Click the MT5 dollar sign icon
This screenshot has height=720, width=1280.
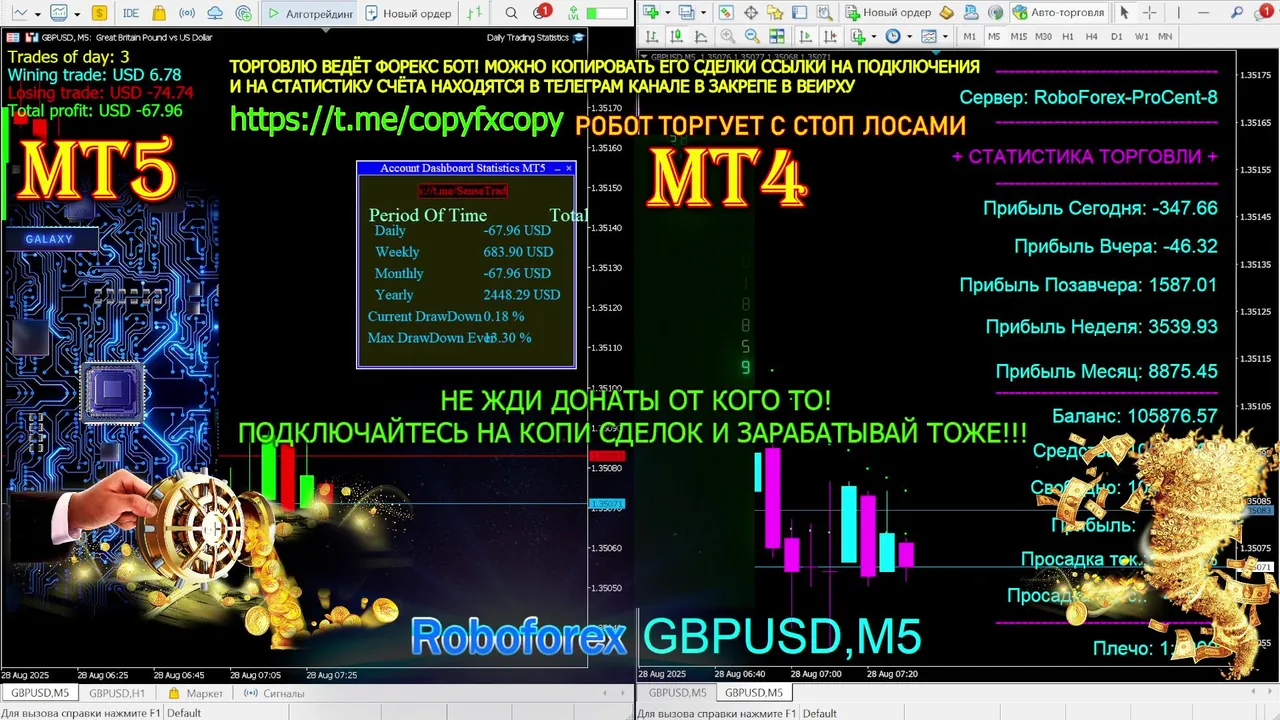(x=99, y=13)
